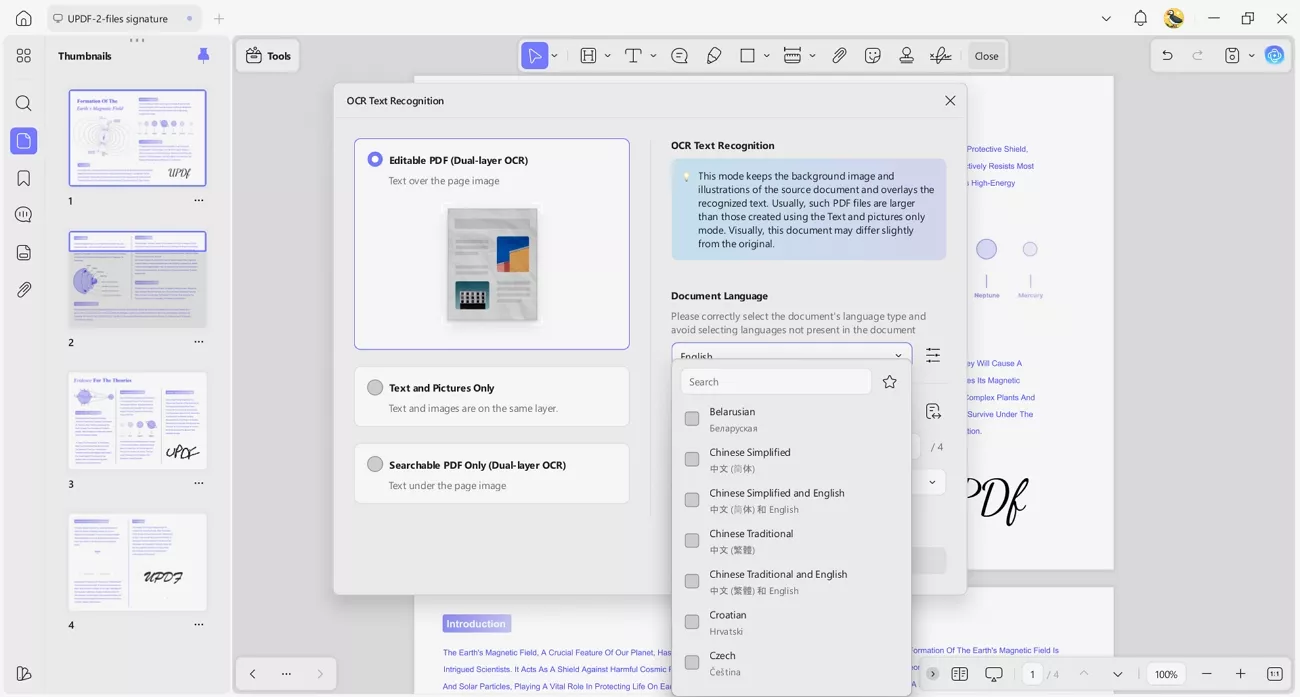Viewport: 1300px width, 697px height.
Task: Pin the Thumbnails panel
Action: [x=203, y=55]
